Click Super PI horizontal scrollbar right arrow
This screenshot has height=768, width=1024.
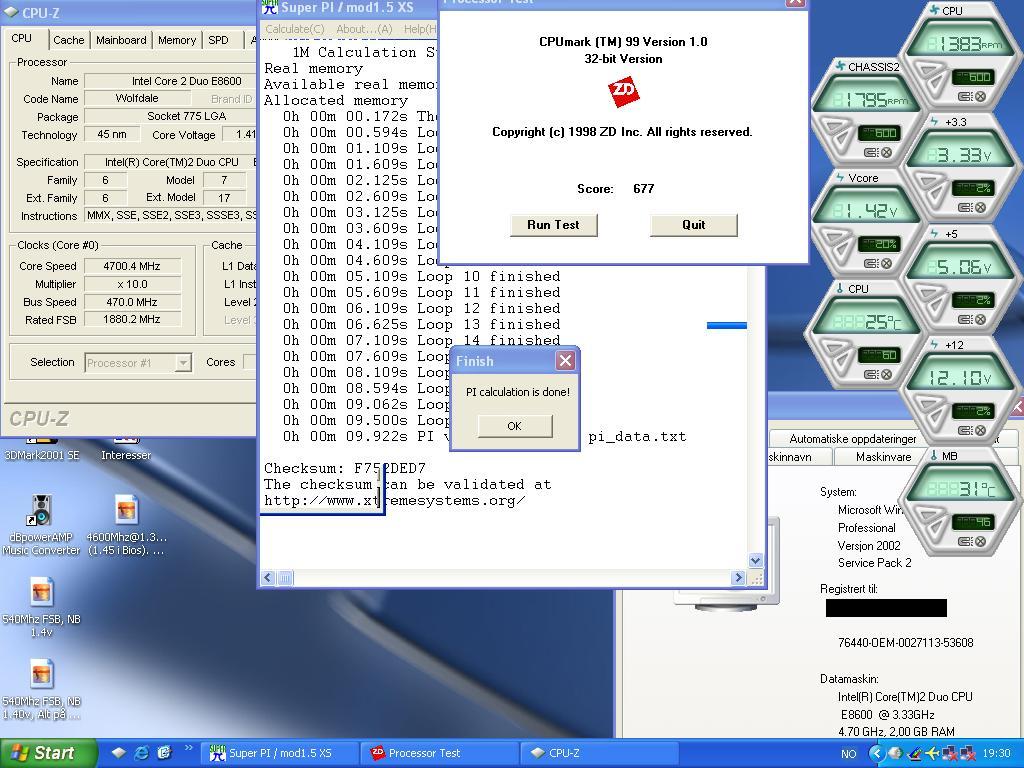738,577
